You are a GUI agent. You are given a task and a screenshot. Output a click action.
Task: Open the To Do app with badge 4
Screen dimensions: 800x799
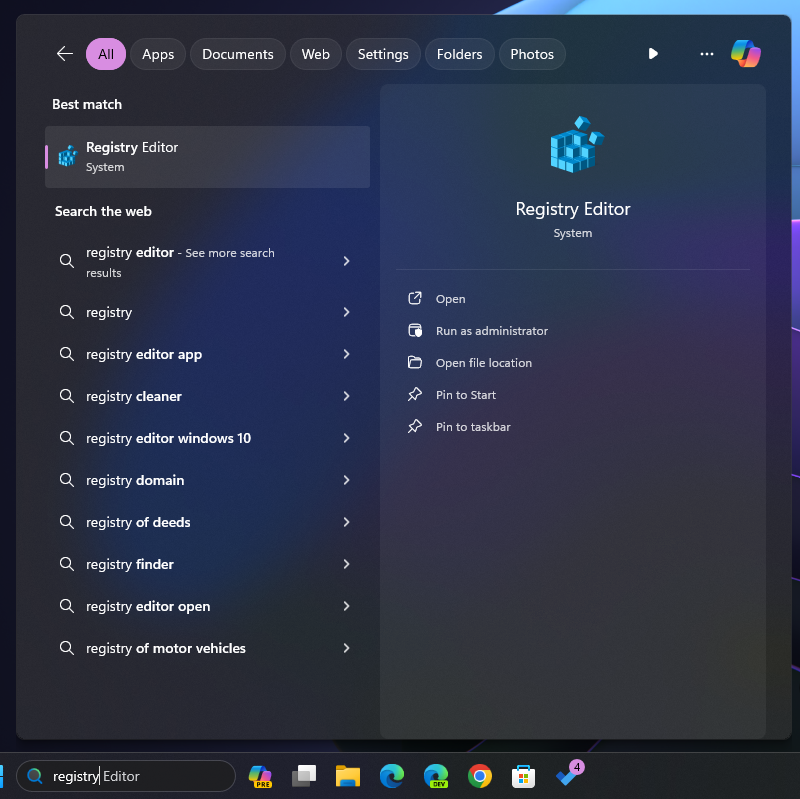569,773
